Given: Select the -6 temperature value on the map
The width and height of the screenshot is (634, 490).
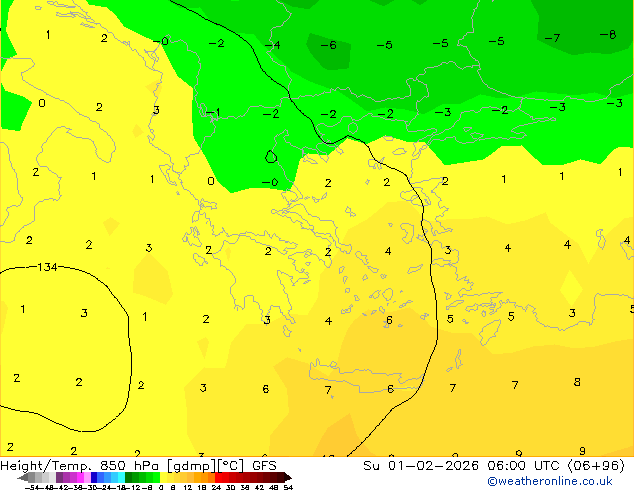Looking at the screenshot, I should [x=328, y=45].
